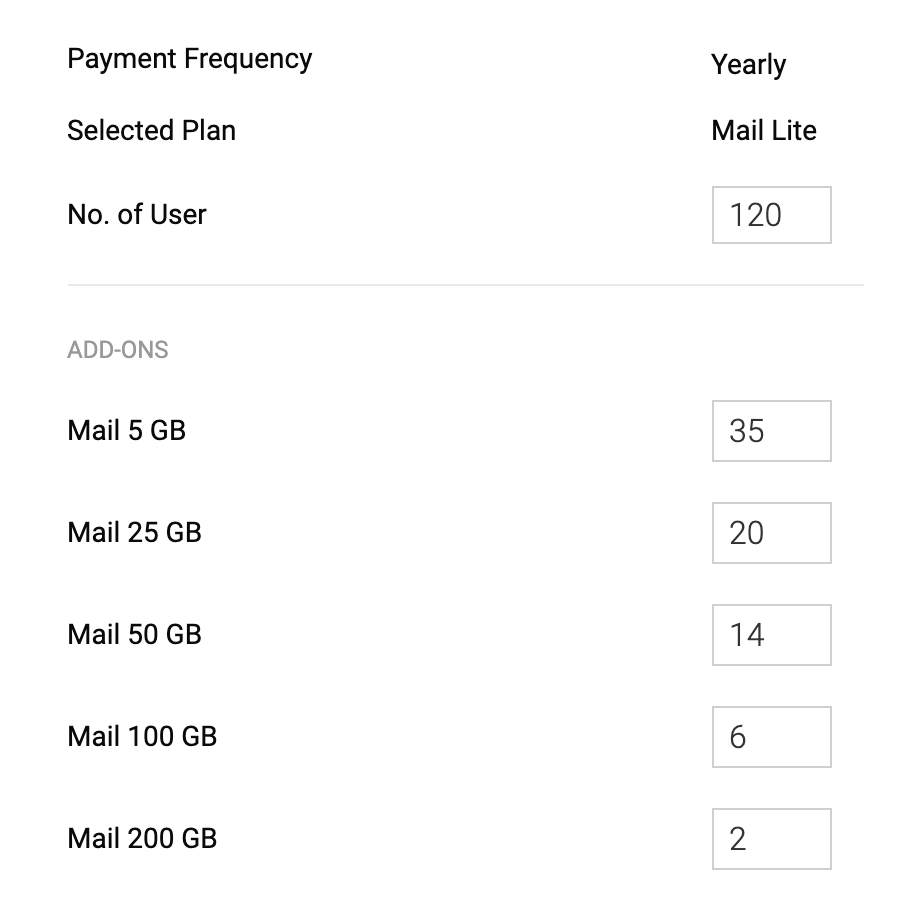The height and width of the screenshot is (898, 922).
Task: Click the ADD-ONS section heading
Action: 118,350
